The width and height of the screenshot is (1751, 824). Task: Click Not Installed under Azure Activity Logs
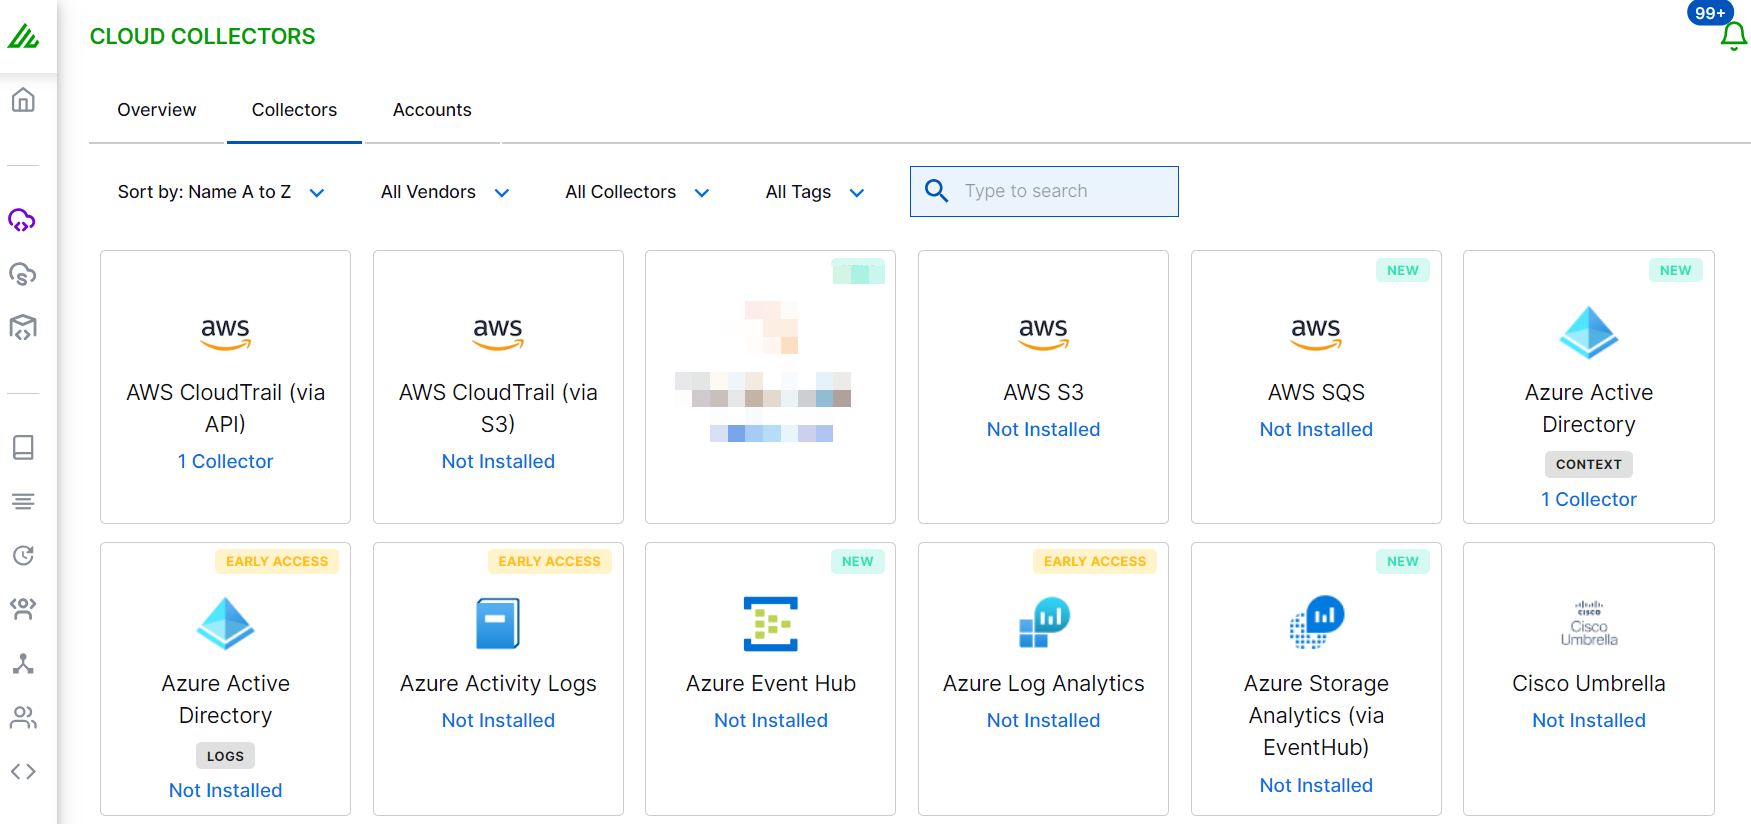pyautogui.click(x=498, y=720)
